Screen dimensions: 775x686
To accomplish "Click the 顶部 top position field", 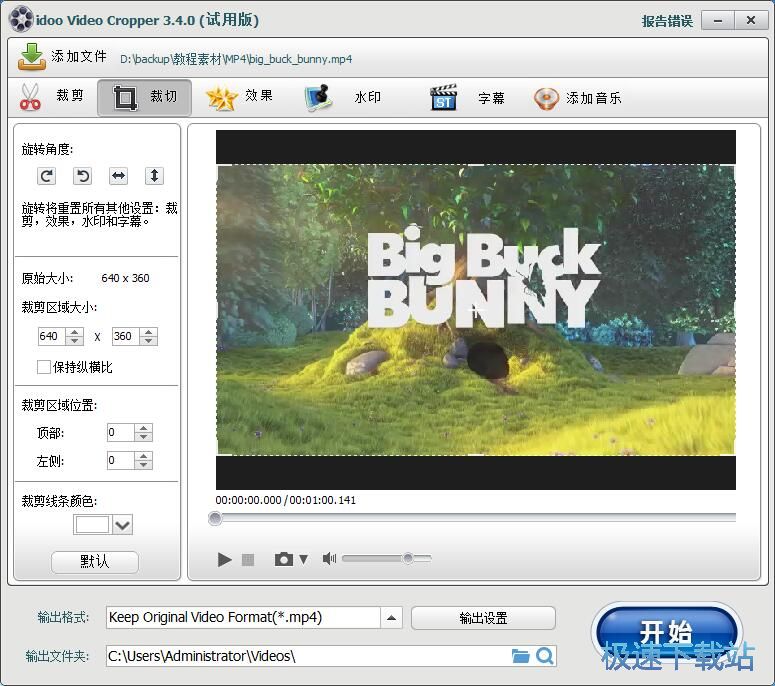I will 121,432.
